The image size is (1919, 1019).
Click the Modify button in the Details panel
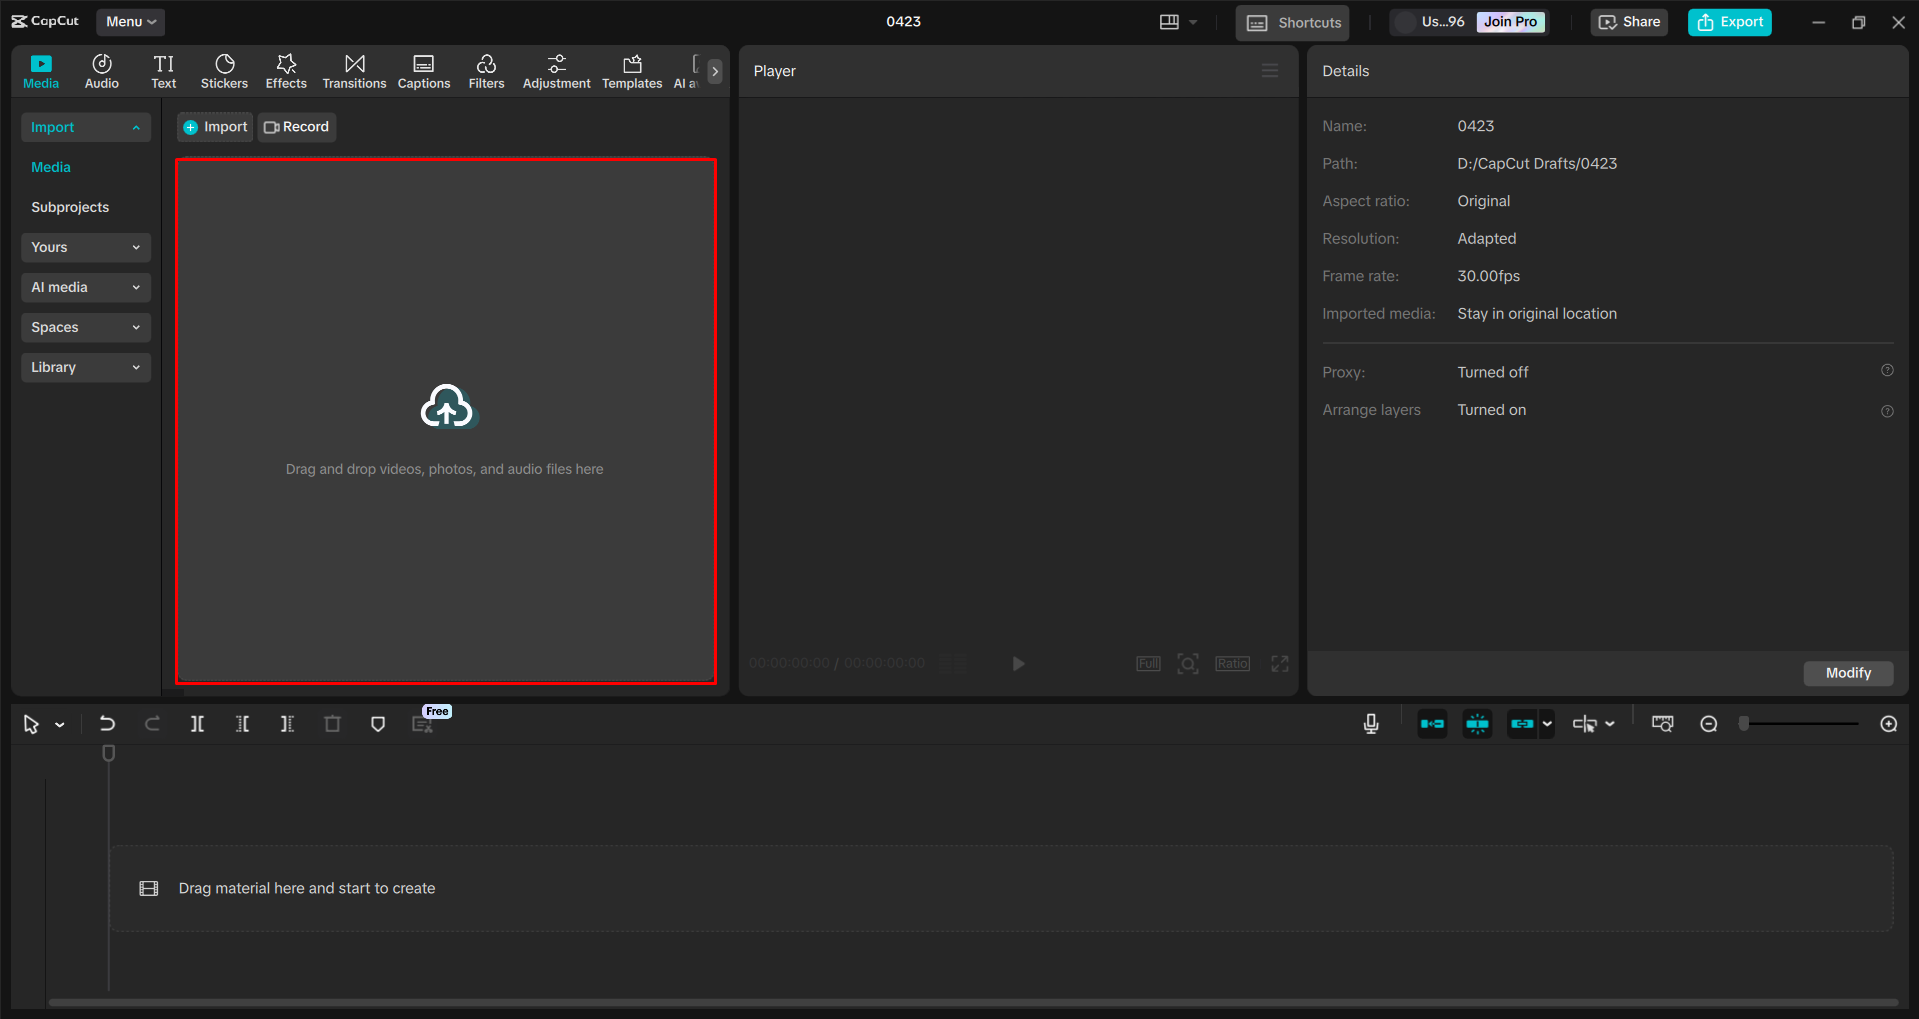click(1847, 673)
